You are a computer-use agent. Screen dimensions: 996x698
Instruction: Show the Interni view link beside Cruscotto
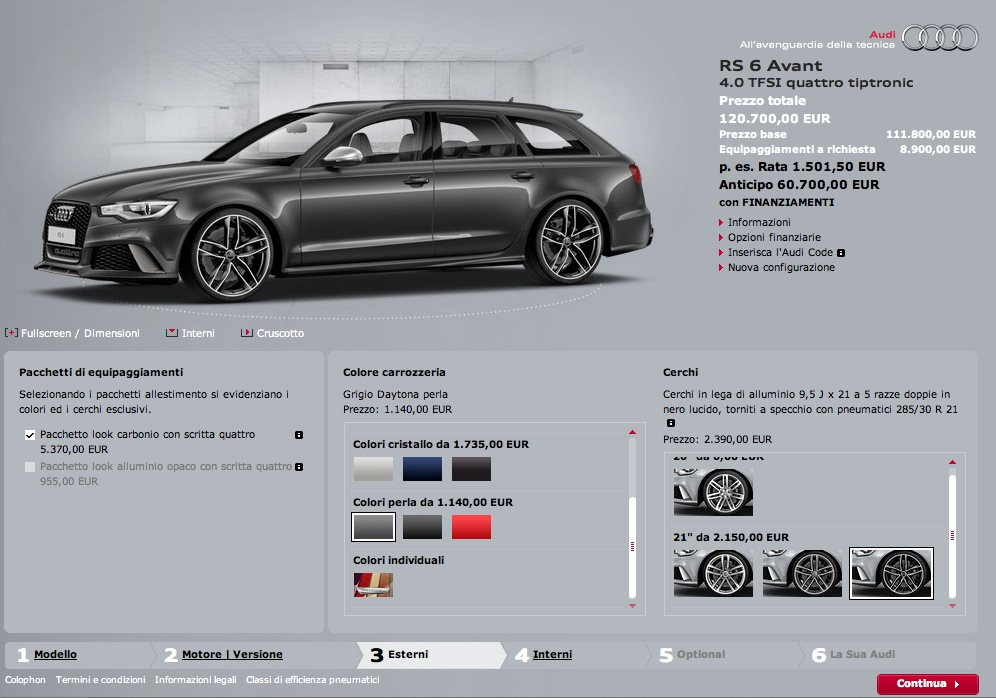coord(198,333)
